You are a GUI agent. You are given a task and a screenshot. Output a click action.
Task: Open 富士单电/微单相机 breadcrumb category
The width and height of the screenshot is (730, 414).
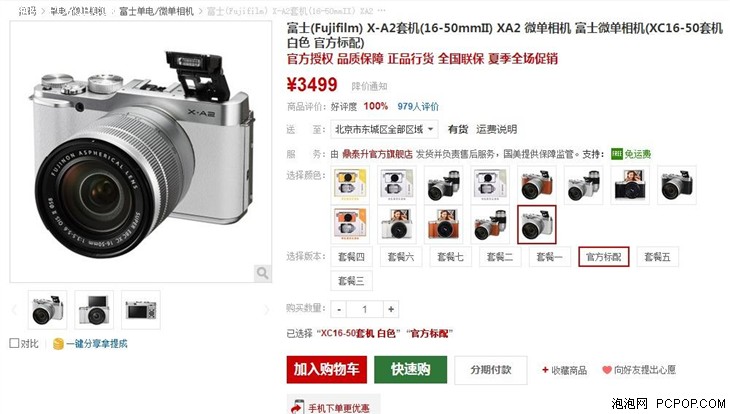(156, 11)
